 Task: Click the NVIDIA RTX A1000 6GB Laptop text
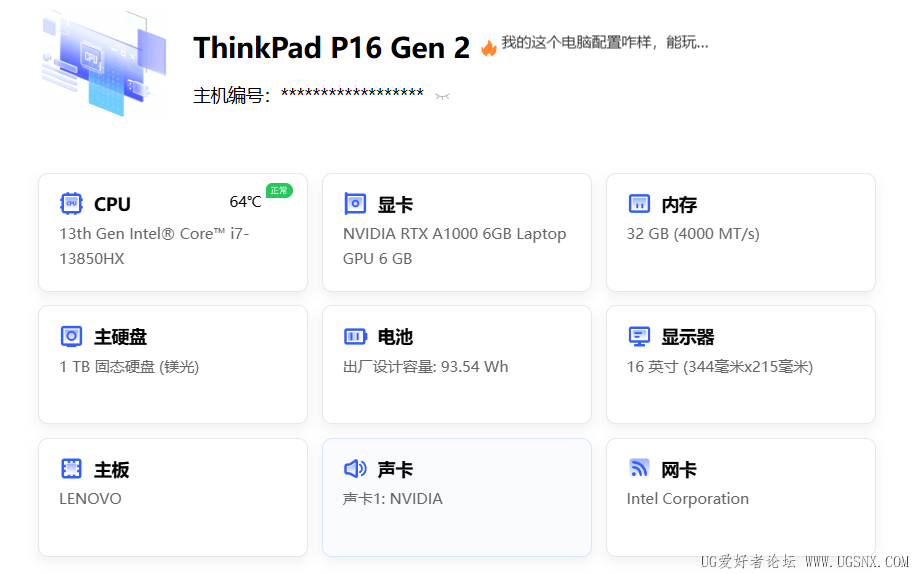click(x=454, y=246)
